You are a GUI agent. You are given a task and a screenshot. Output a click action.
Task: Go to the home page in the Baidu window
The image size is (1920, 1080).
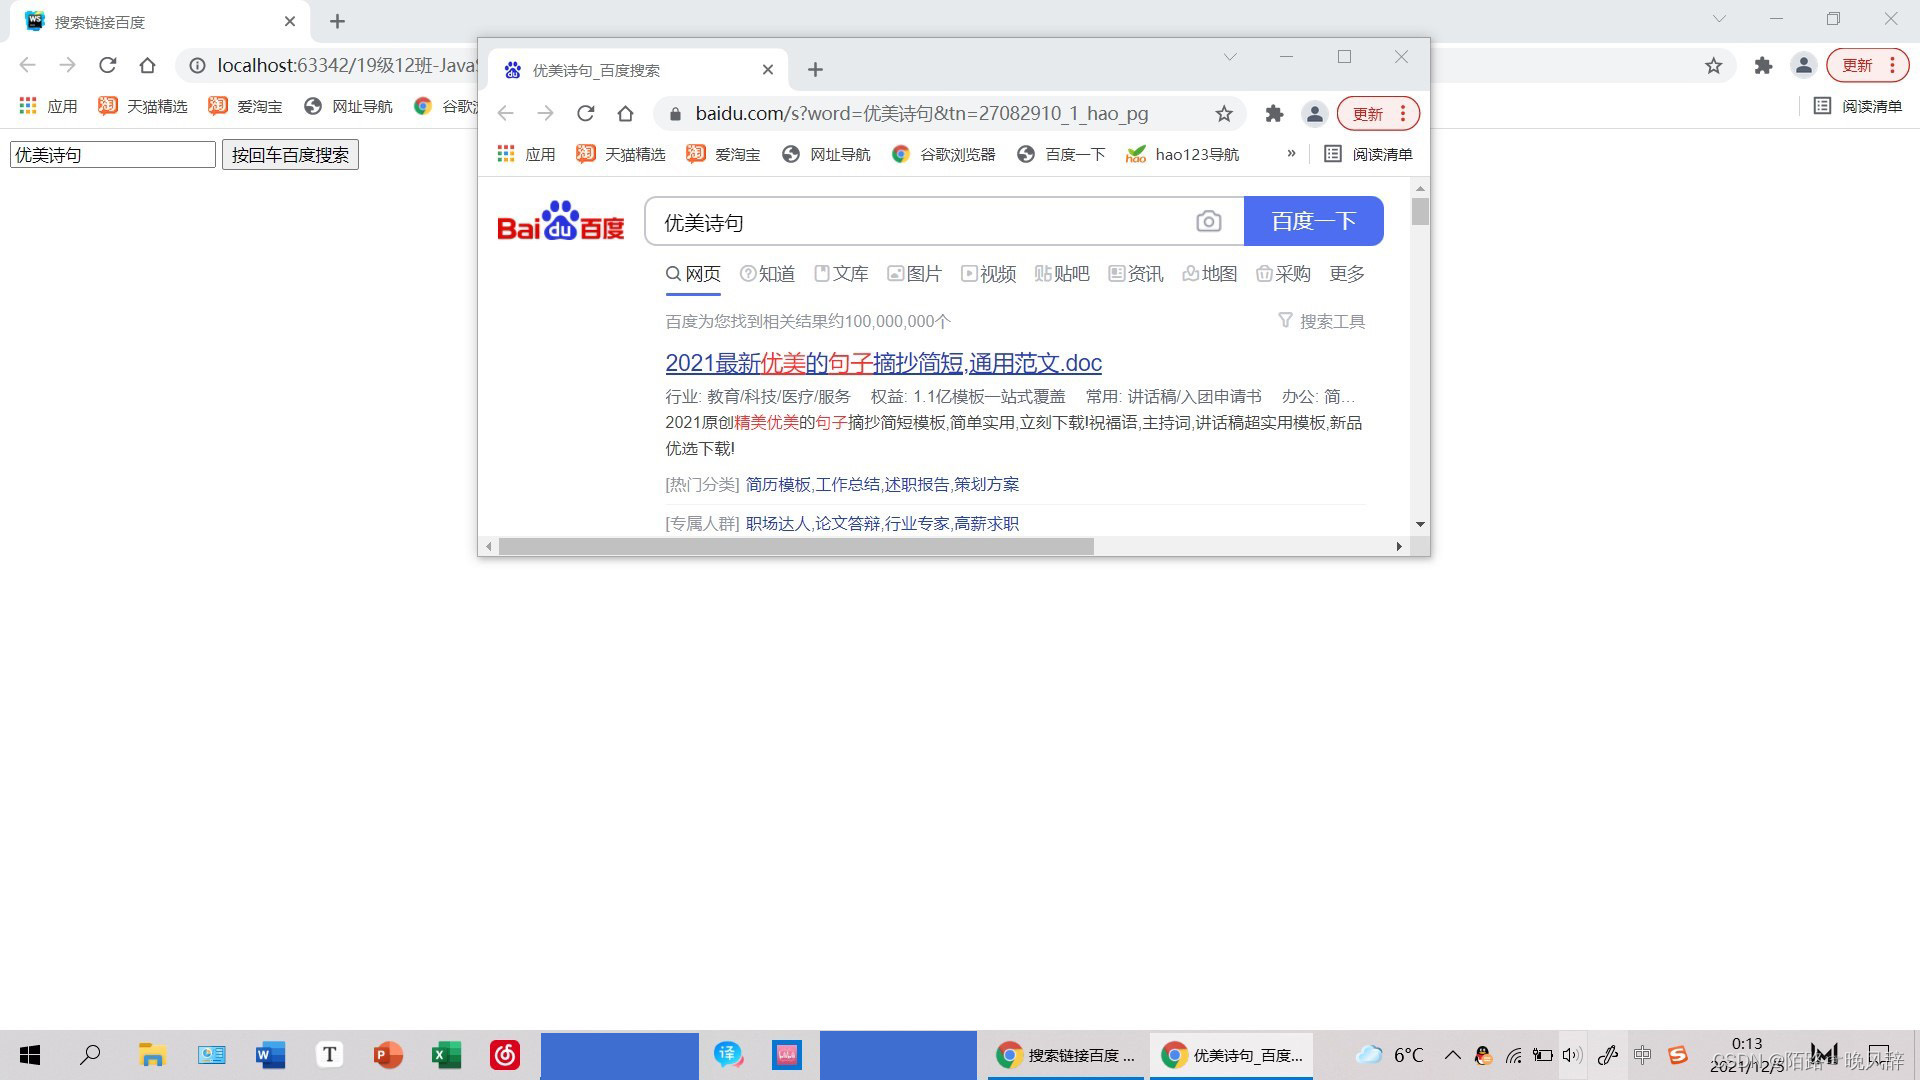click(x=625, y=114)
